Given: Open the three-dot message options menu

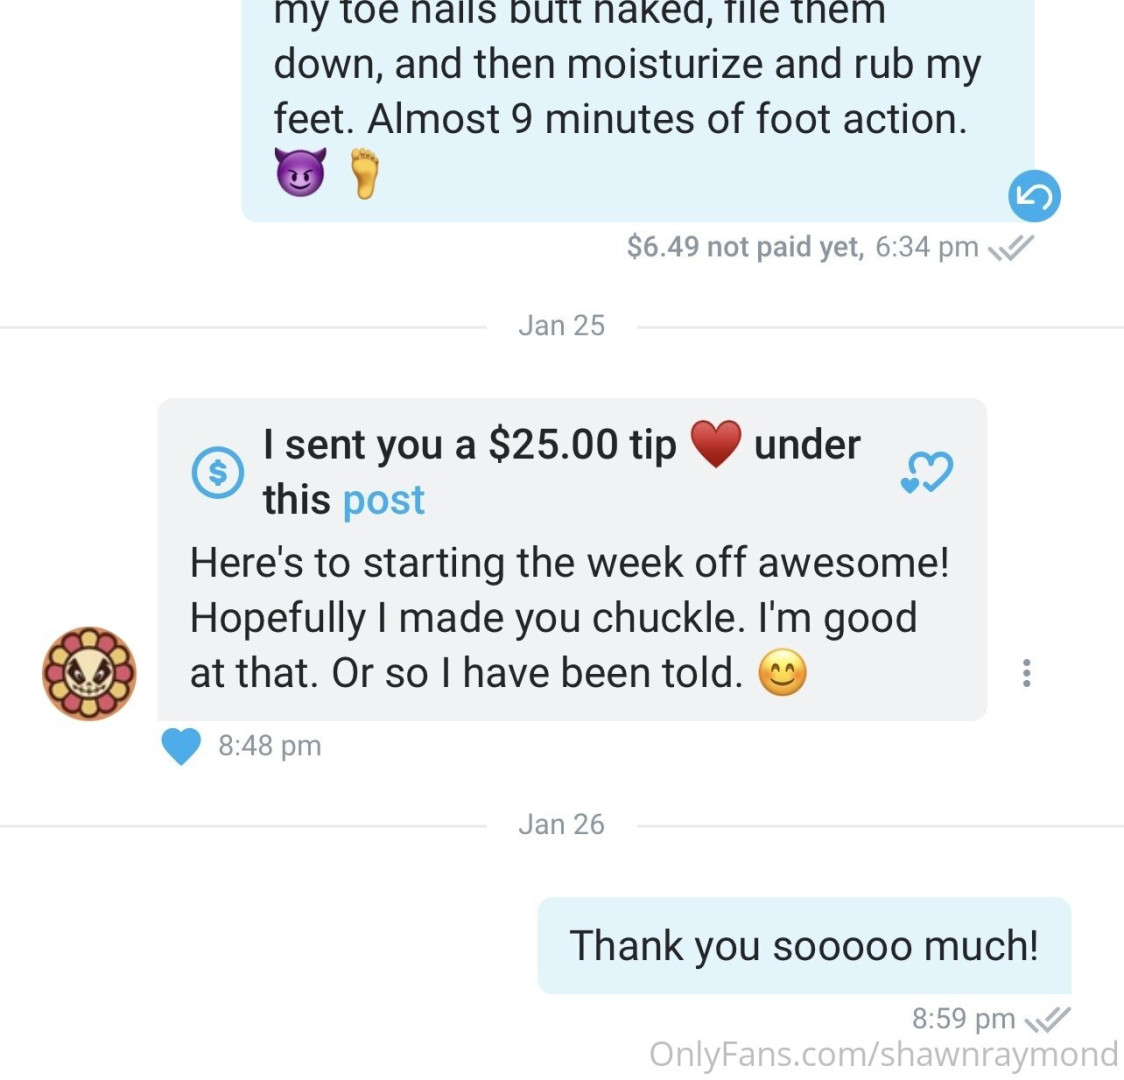Looking at the screenshot, I should pyautogui.click(x=1025, y=673).
